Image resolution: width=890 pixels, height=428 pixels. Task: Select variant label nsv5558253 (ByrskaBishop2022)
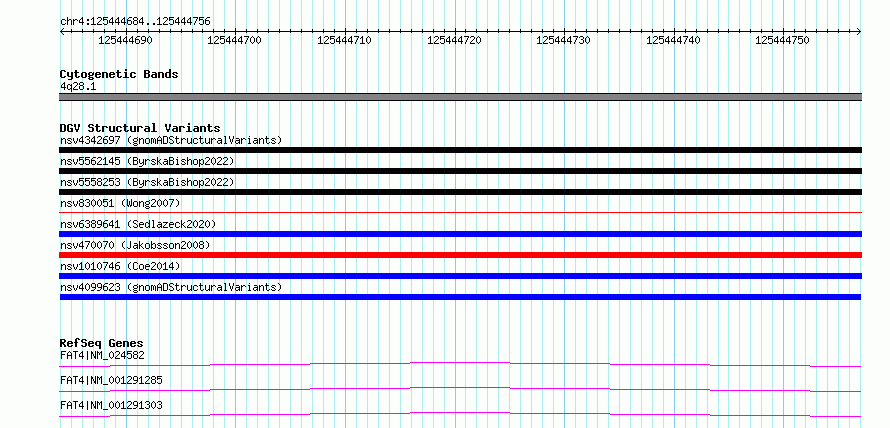[x=147, y=182]
